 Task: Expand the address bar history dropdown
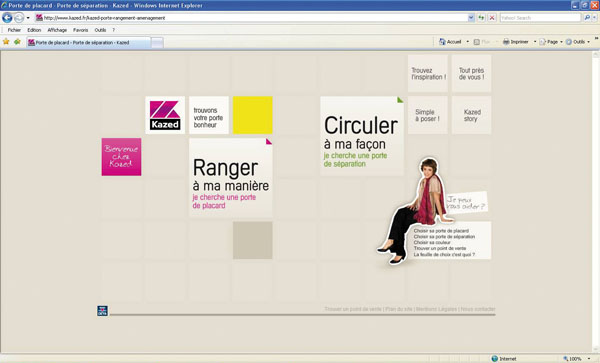471,18
